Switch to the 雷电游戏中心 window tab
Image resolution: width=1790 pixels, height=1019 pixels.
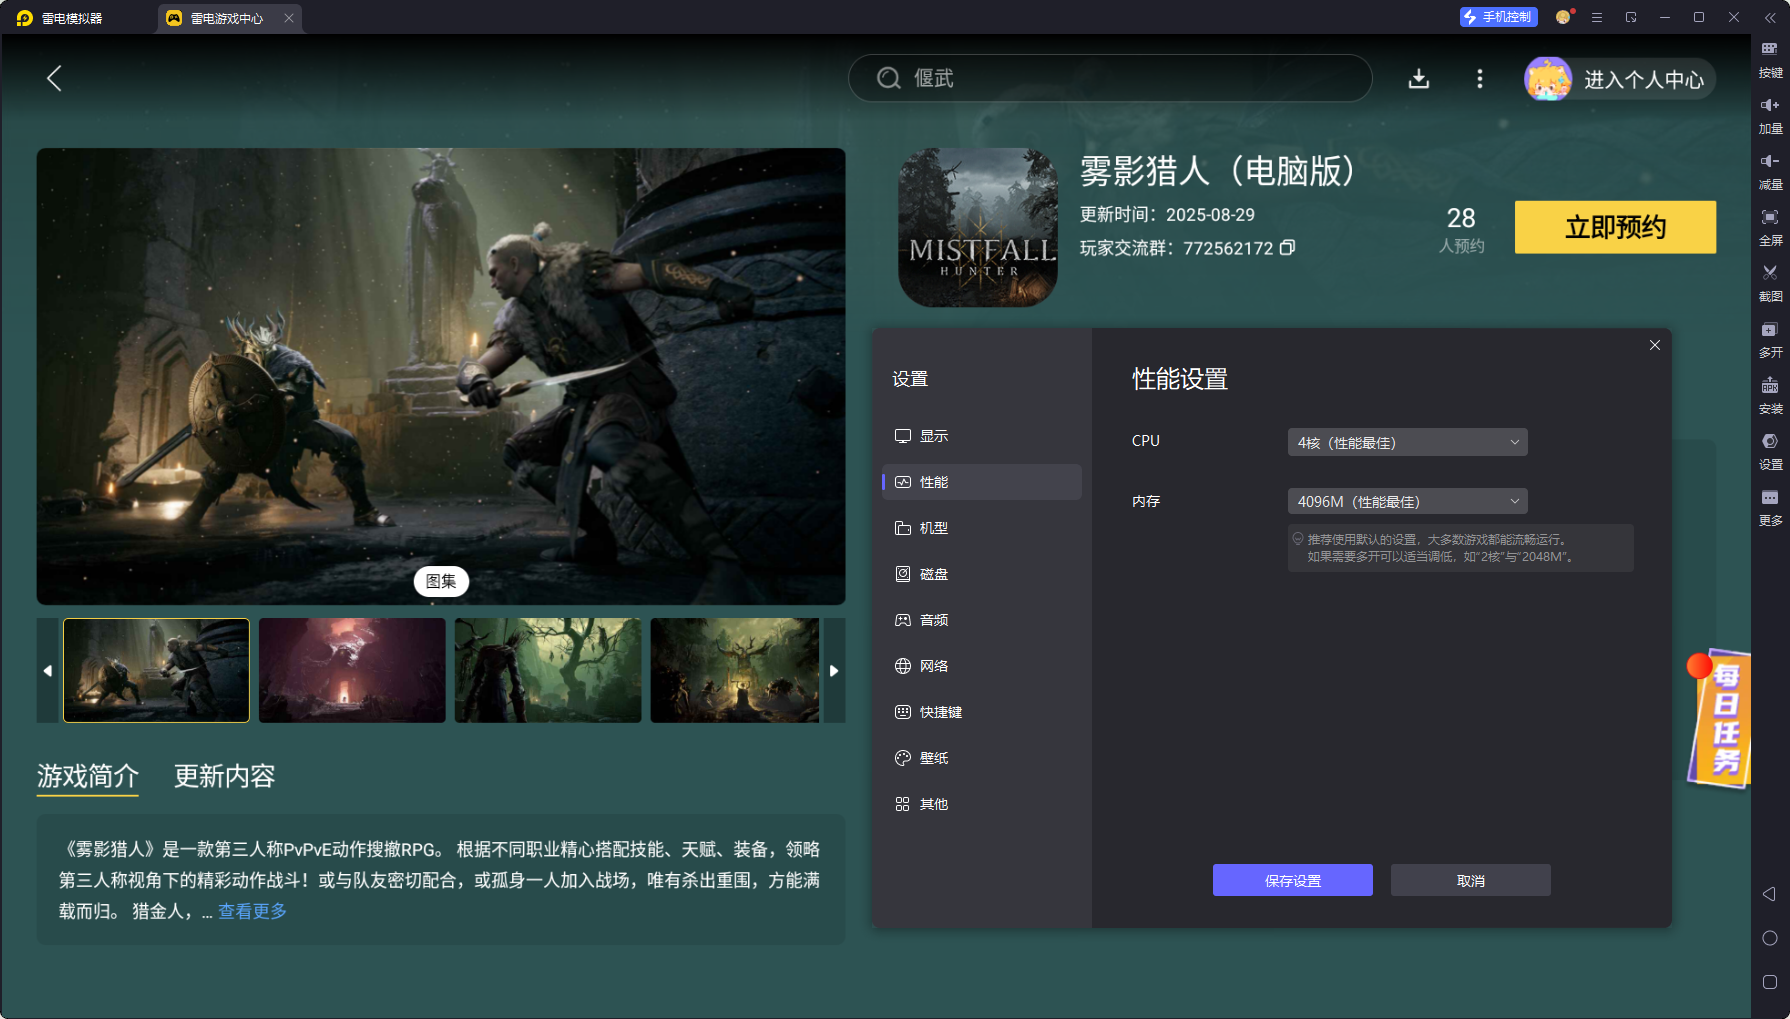tap(228, 18)
